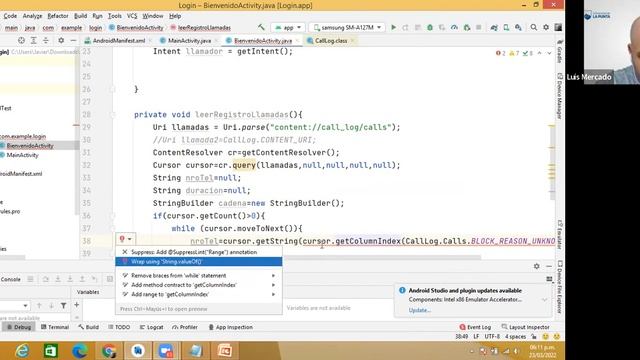The width and height of the screenshot is (640, 360).
Task: Click Sync Project with Gradle icon
Action: [494, 27]
